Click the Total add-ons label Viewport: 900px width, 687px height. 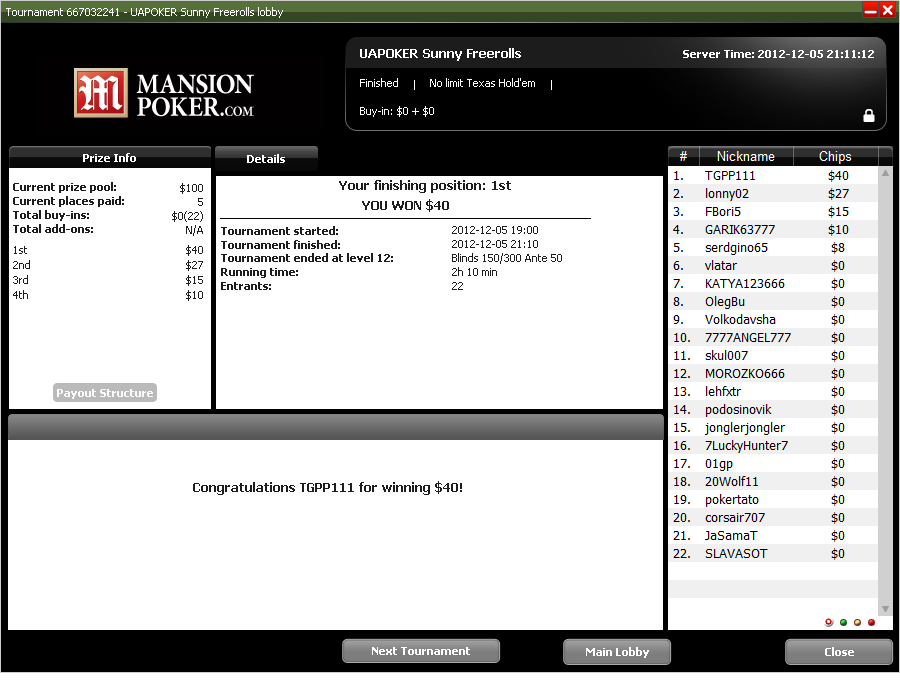click(53, 229)
